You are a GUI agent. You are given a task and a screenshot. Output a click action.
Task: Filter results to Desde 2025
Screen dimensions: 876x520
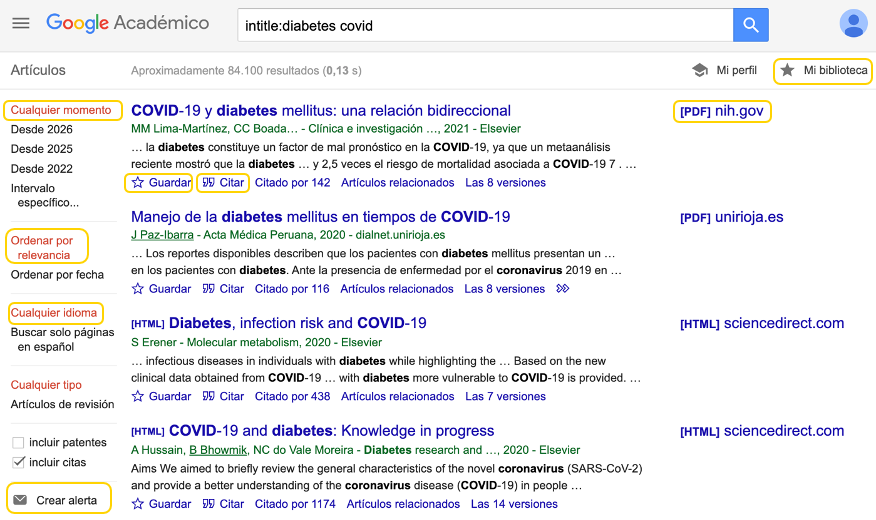click(41, 149)
